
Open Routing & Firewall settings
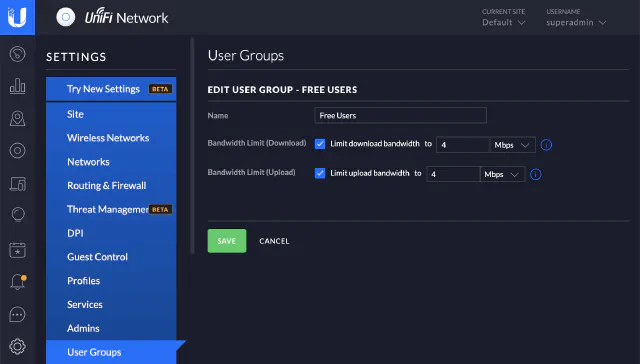111,185
